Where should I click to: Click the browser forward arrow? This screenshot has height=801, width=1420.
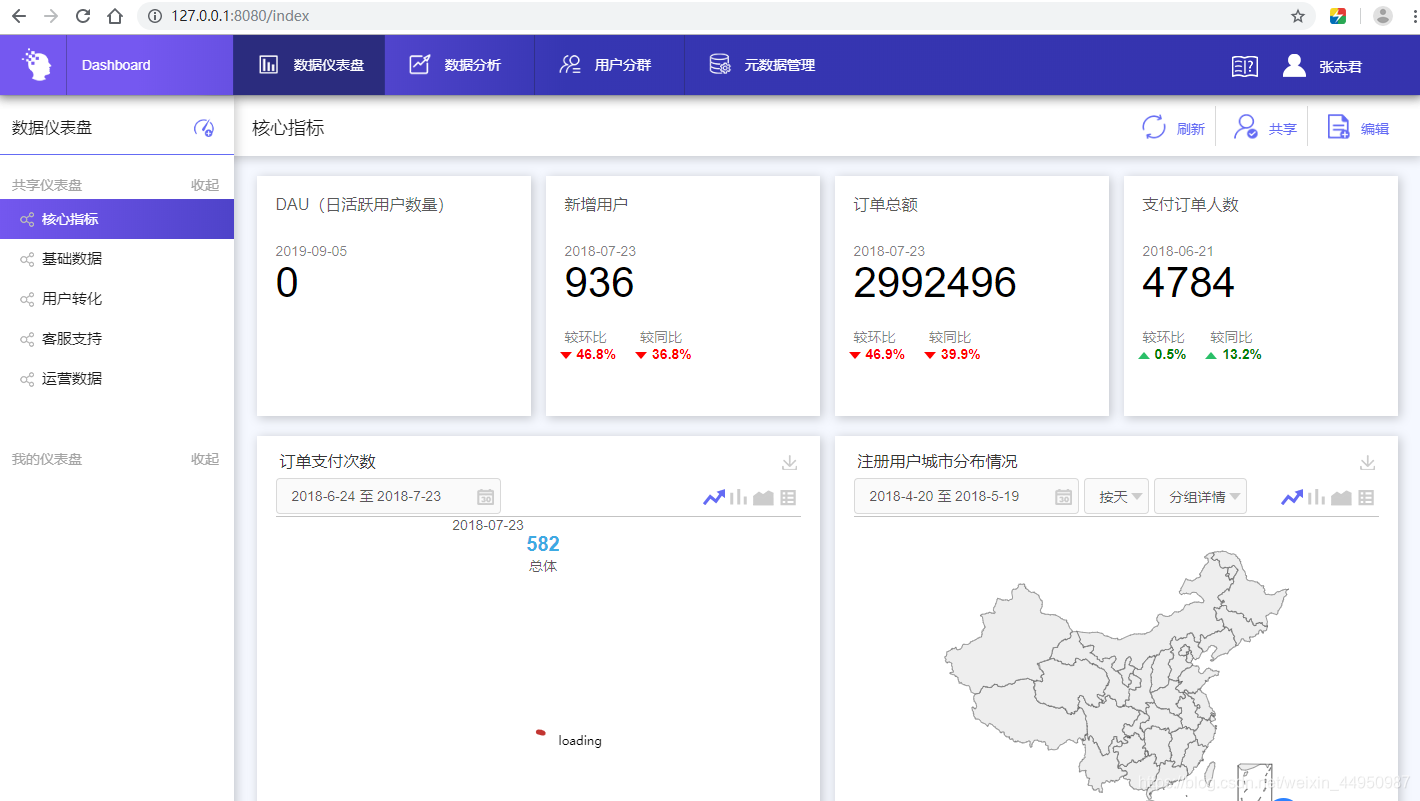(x=51, y=16)
